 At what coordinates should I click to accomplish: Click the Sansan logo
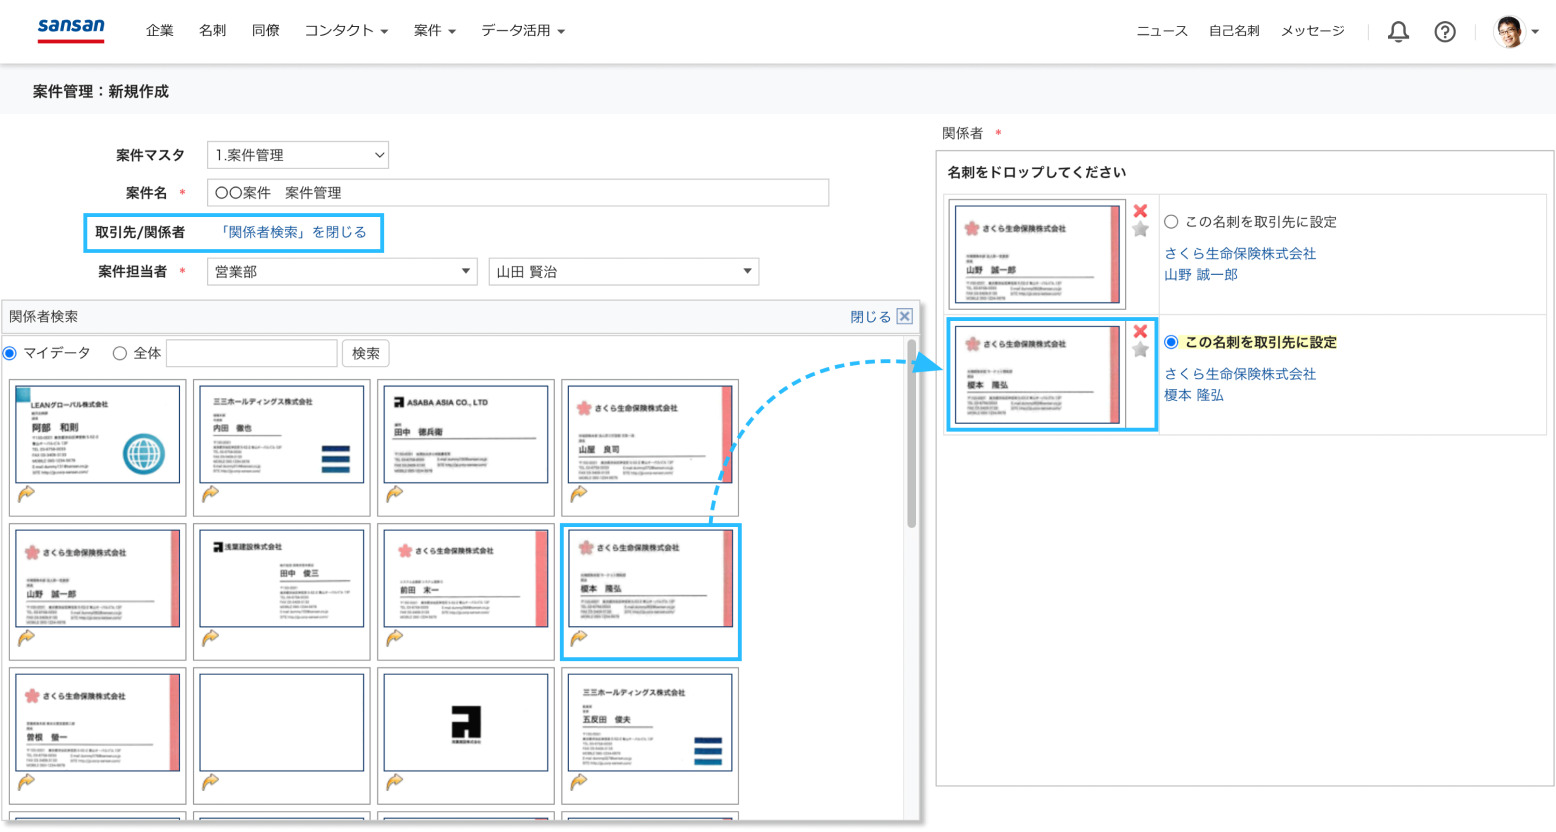[71, 30]
